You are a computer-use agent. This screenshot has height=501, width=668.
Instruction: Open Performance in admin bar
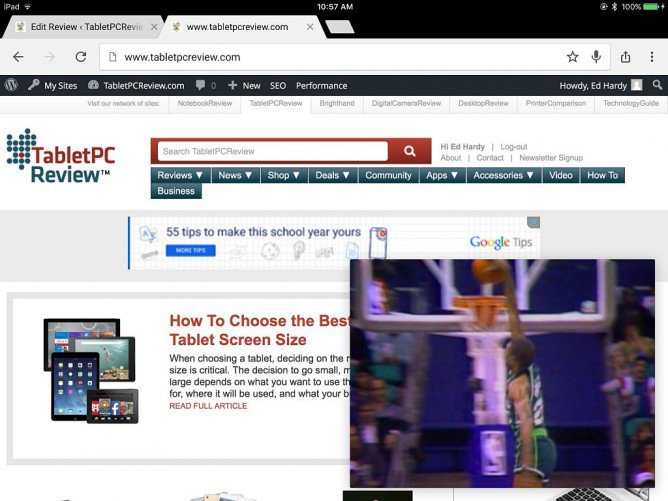click(322, 86)
